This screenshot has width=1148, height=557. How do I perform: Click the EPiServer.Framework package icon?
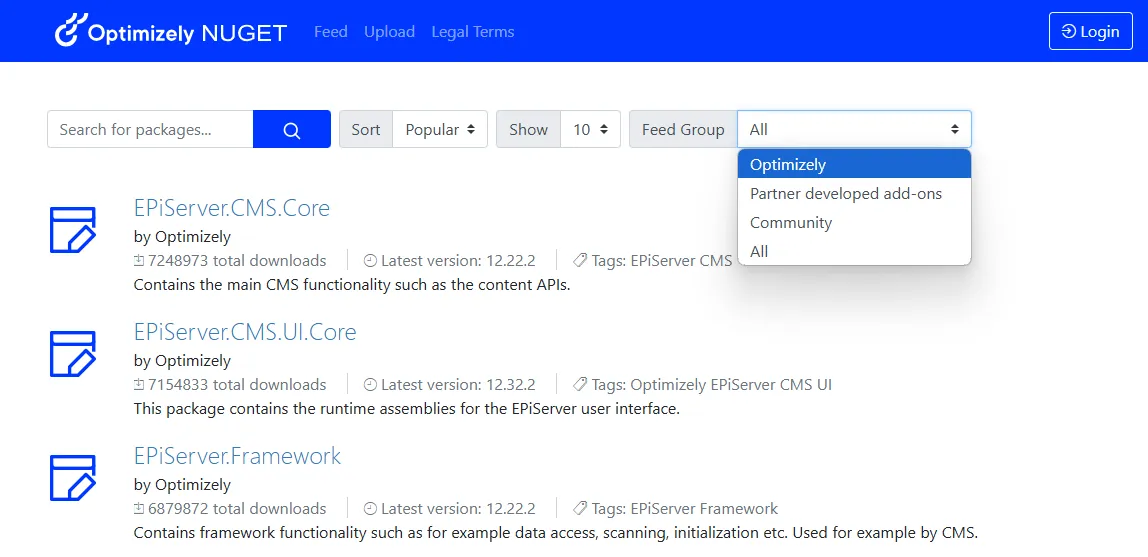(72, 478)
